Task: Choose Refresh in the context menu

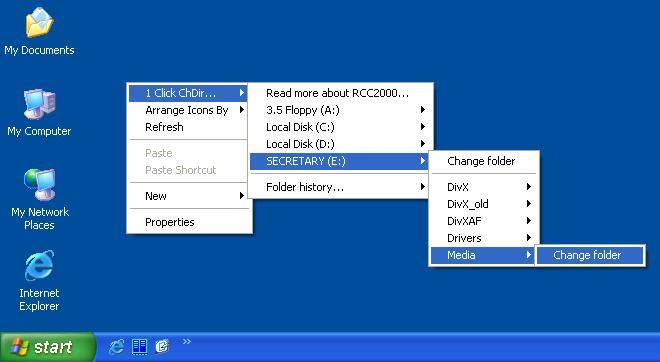Action: click(x=188, y=127)
